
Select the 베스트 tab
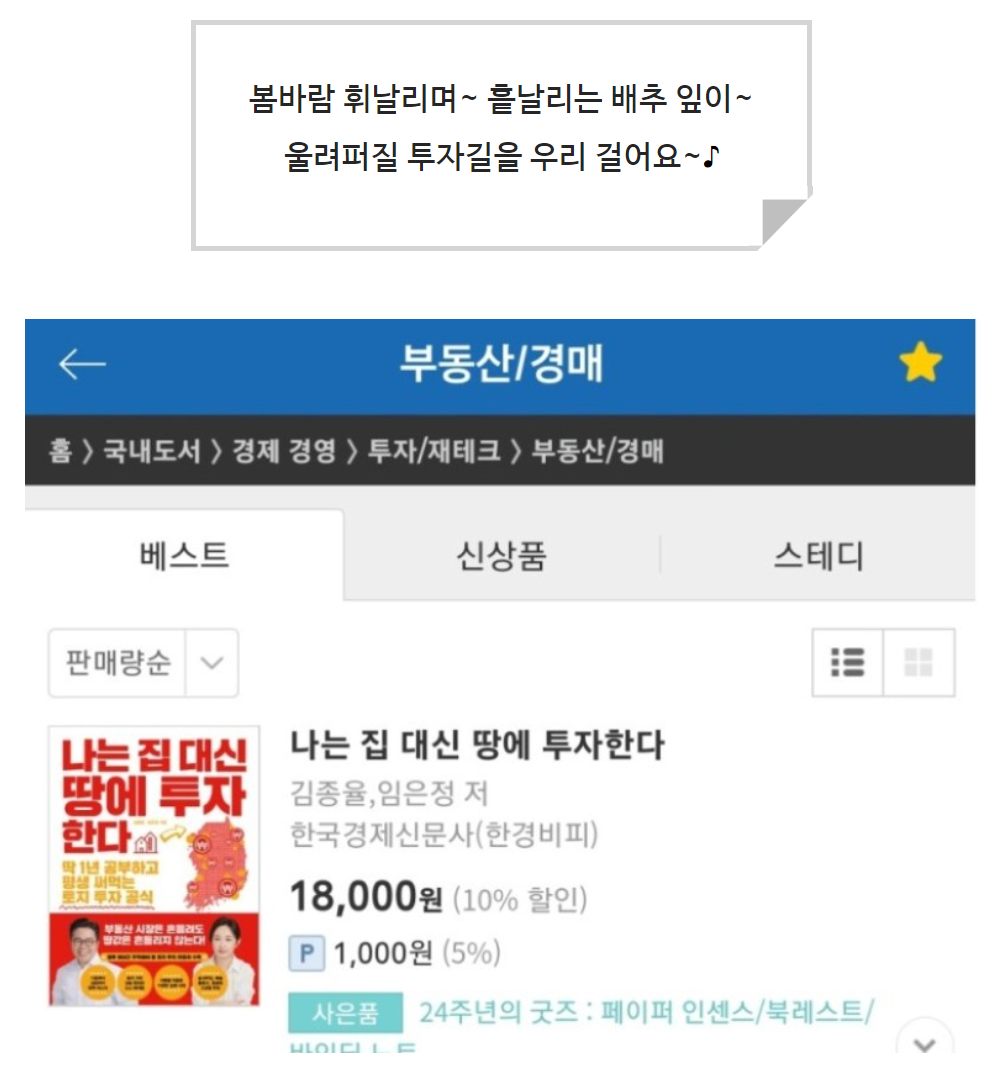click(x=184, y=556)
